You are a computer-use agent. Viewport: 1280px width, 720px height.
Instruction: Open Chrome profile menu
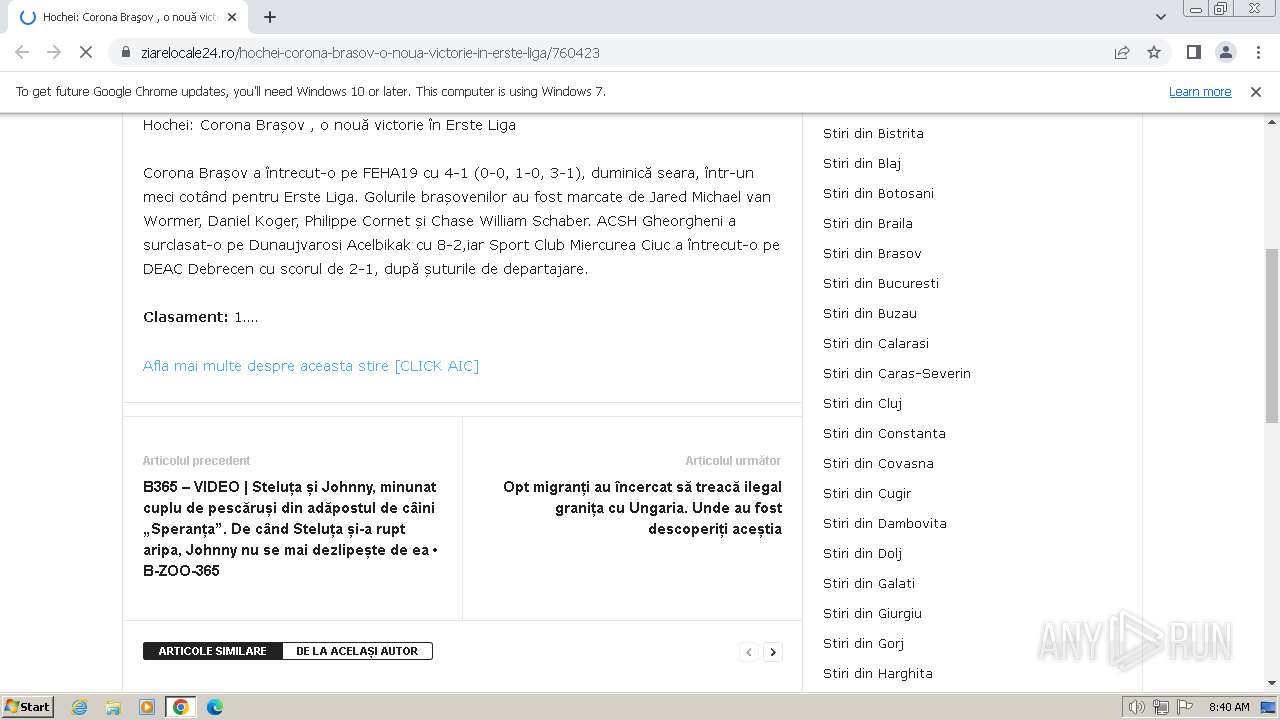1225,52
